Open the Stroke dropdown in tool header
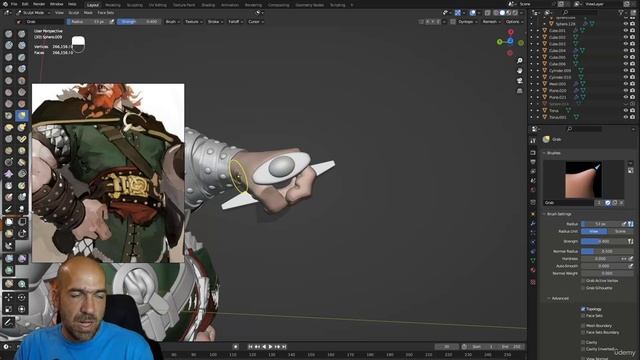Image resolution: width=640 pixels, height=360 pixels. click(215, 22)
